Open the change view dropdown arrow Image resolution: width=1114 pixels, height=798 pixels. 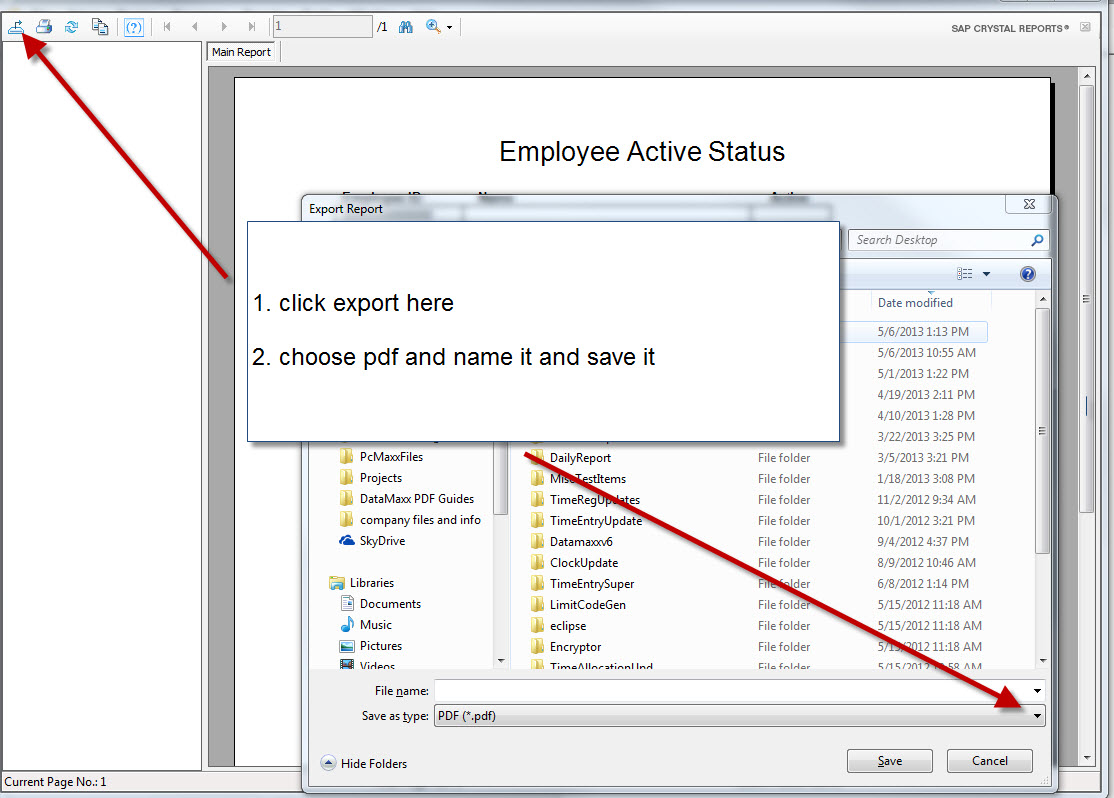click(x=986, y=274)
